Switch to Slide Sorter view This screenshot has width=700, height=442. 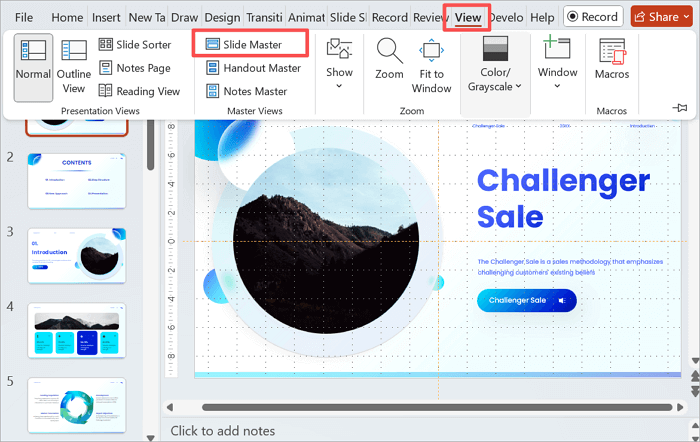coord(135,45)
